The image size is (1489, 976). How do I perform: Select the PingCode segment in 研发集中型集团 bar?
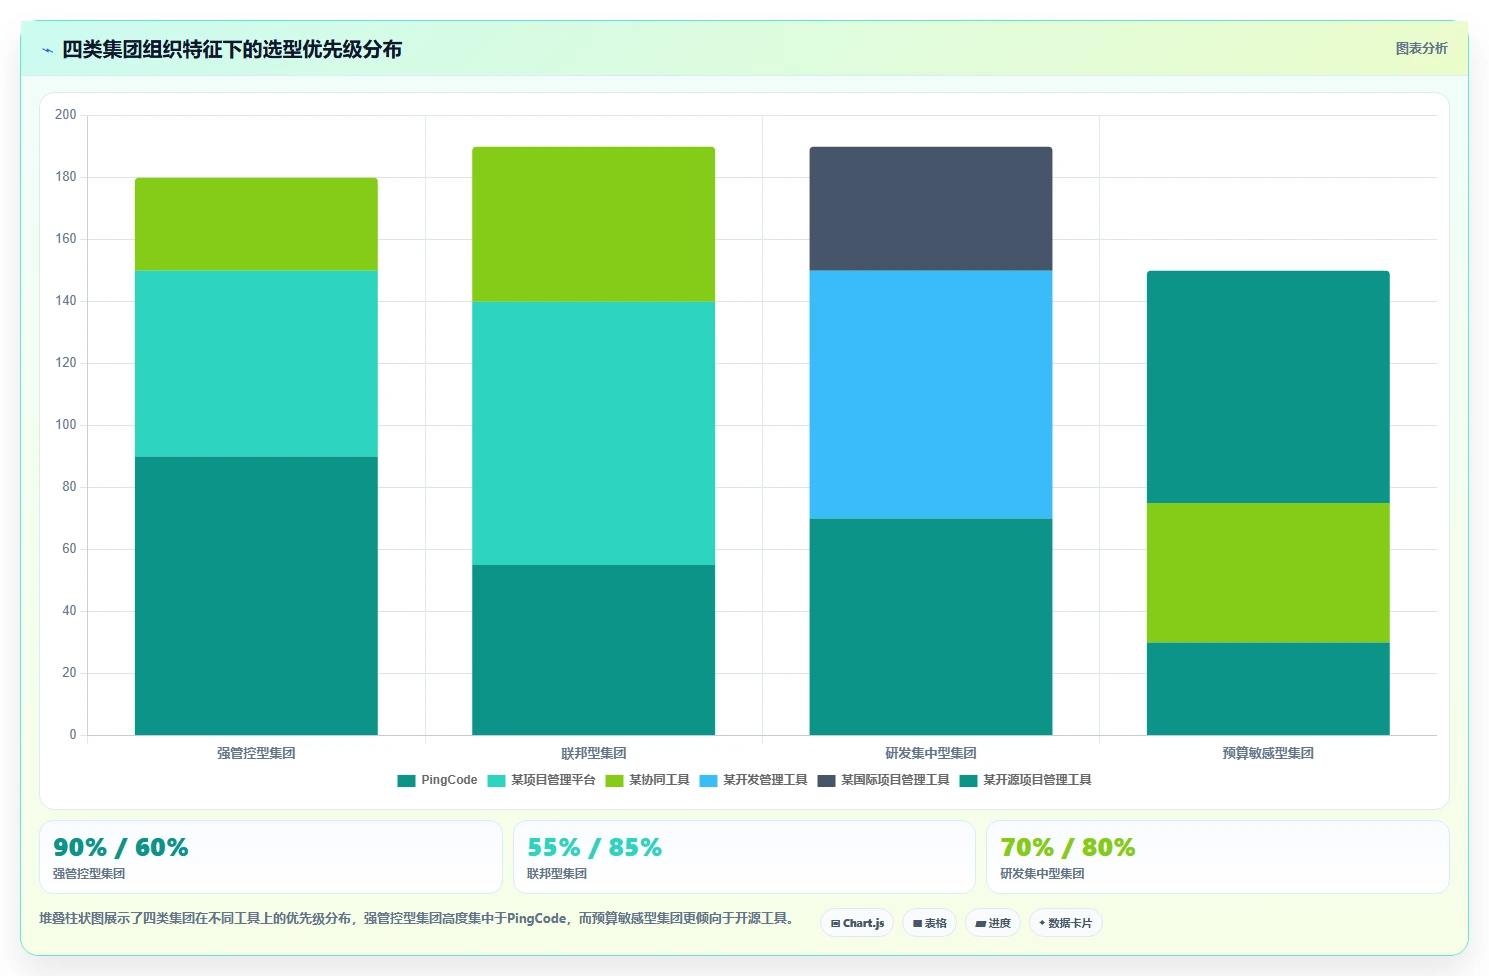click(x=930, y=627)
